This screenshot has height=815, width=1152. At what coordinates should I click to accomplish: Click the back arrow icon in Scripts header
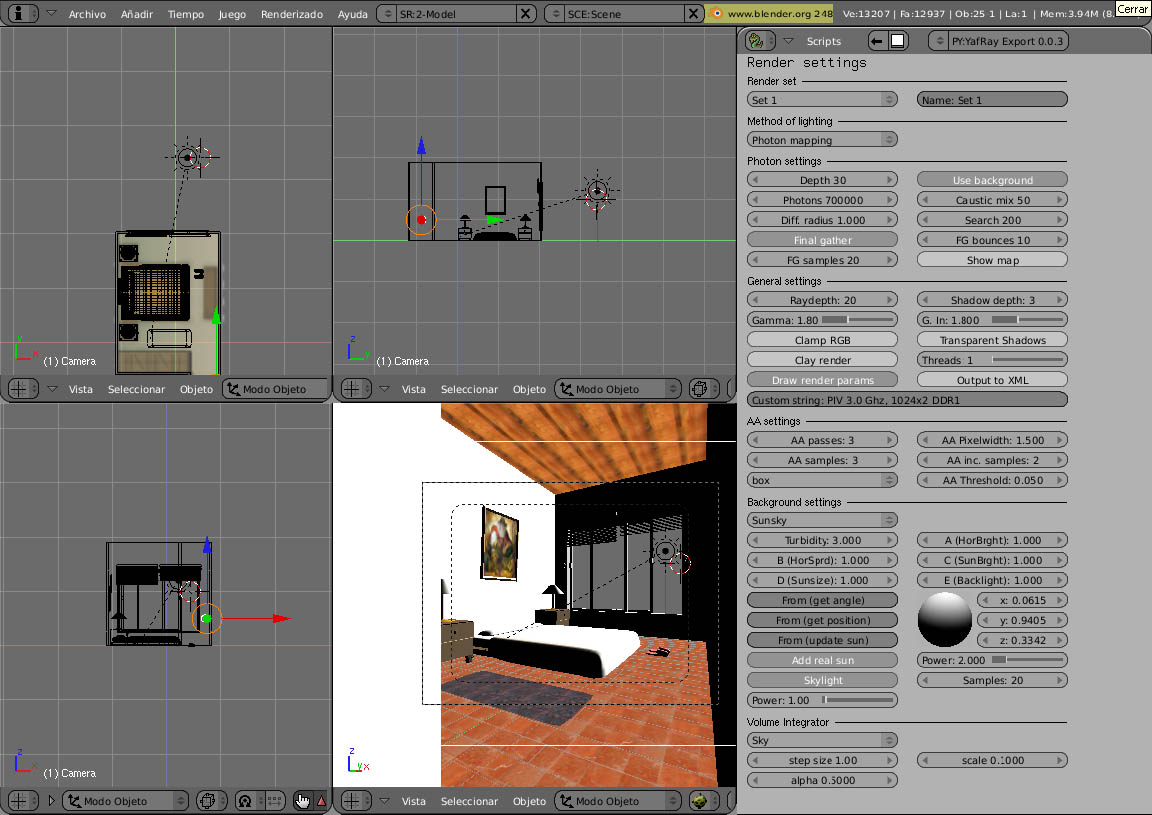point(876,41)
